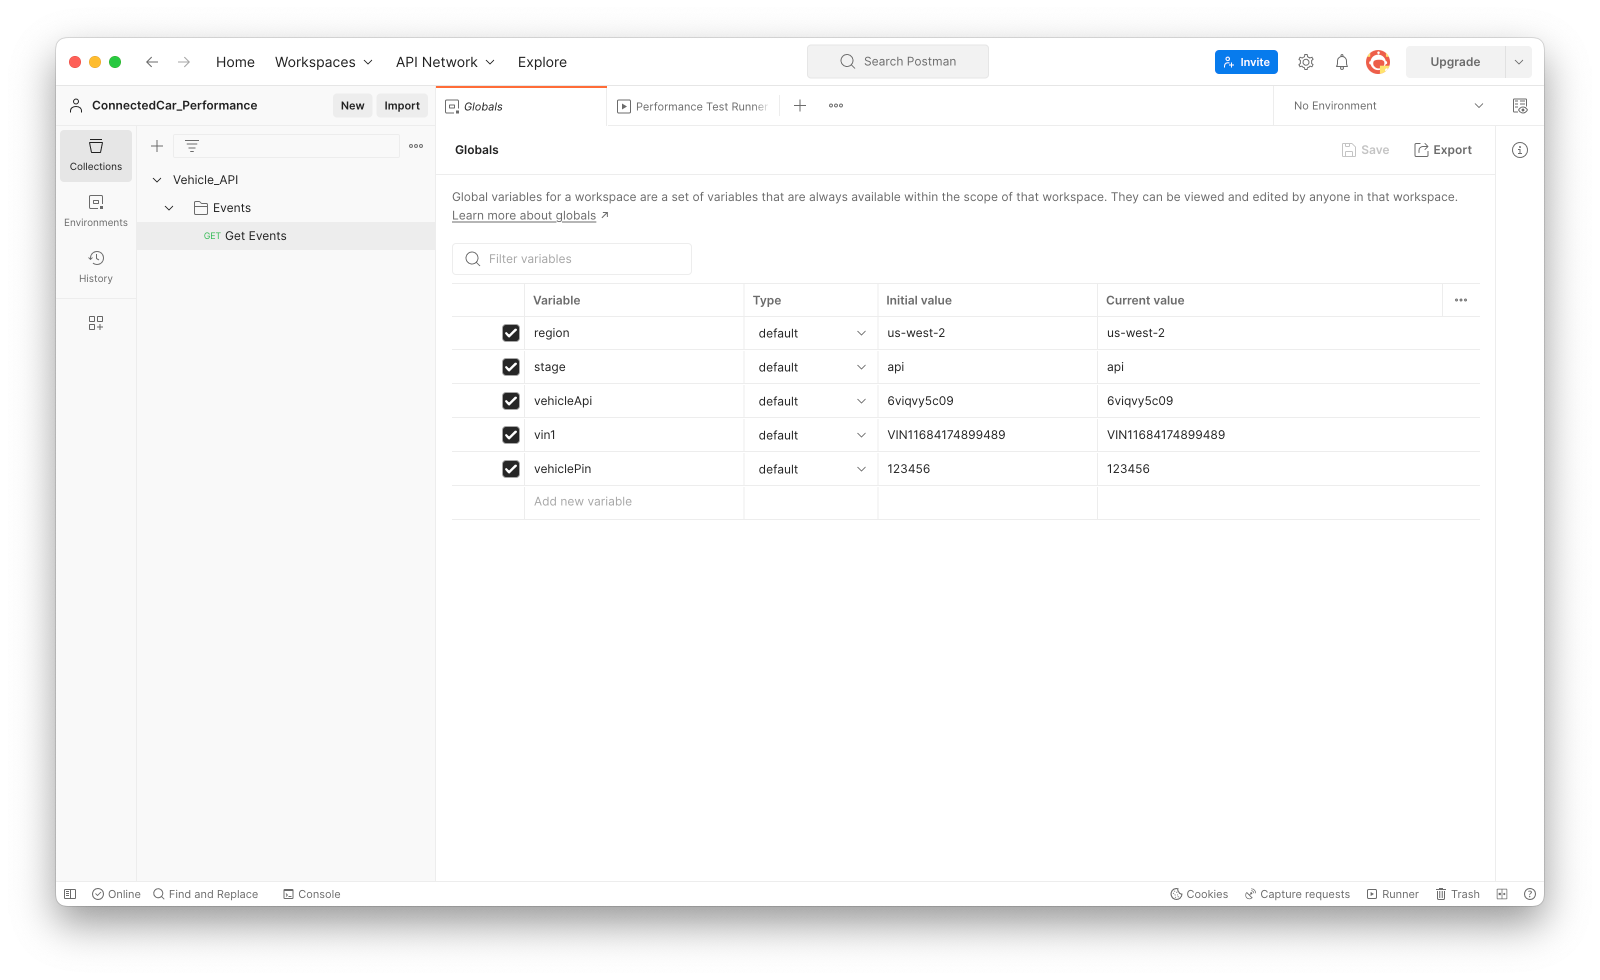This screenshot has width=1600, height=980.
Task: Open the tab bar more options
Action: (836, 106)
